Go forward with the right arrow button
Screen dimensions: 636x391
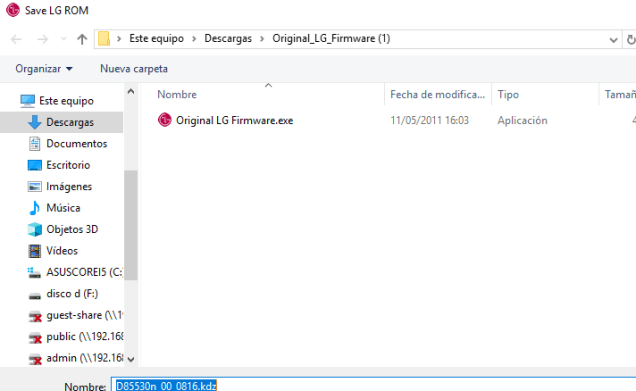[42, 39]
